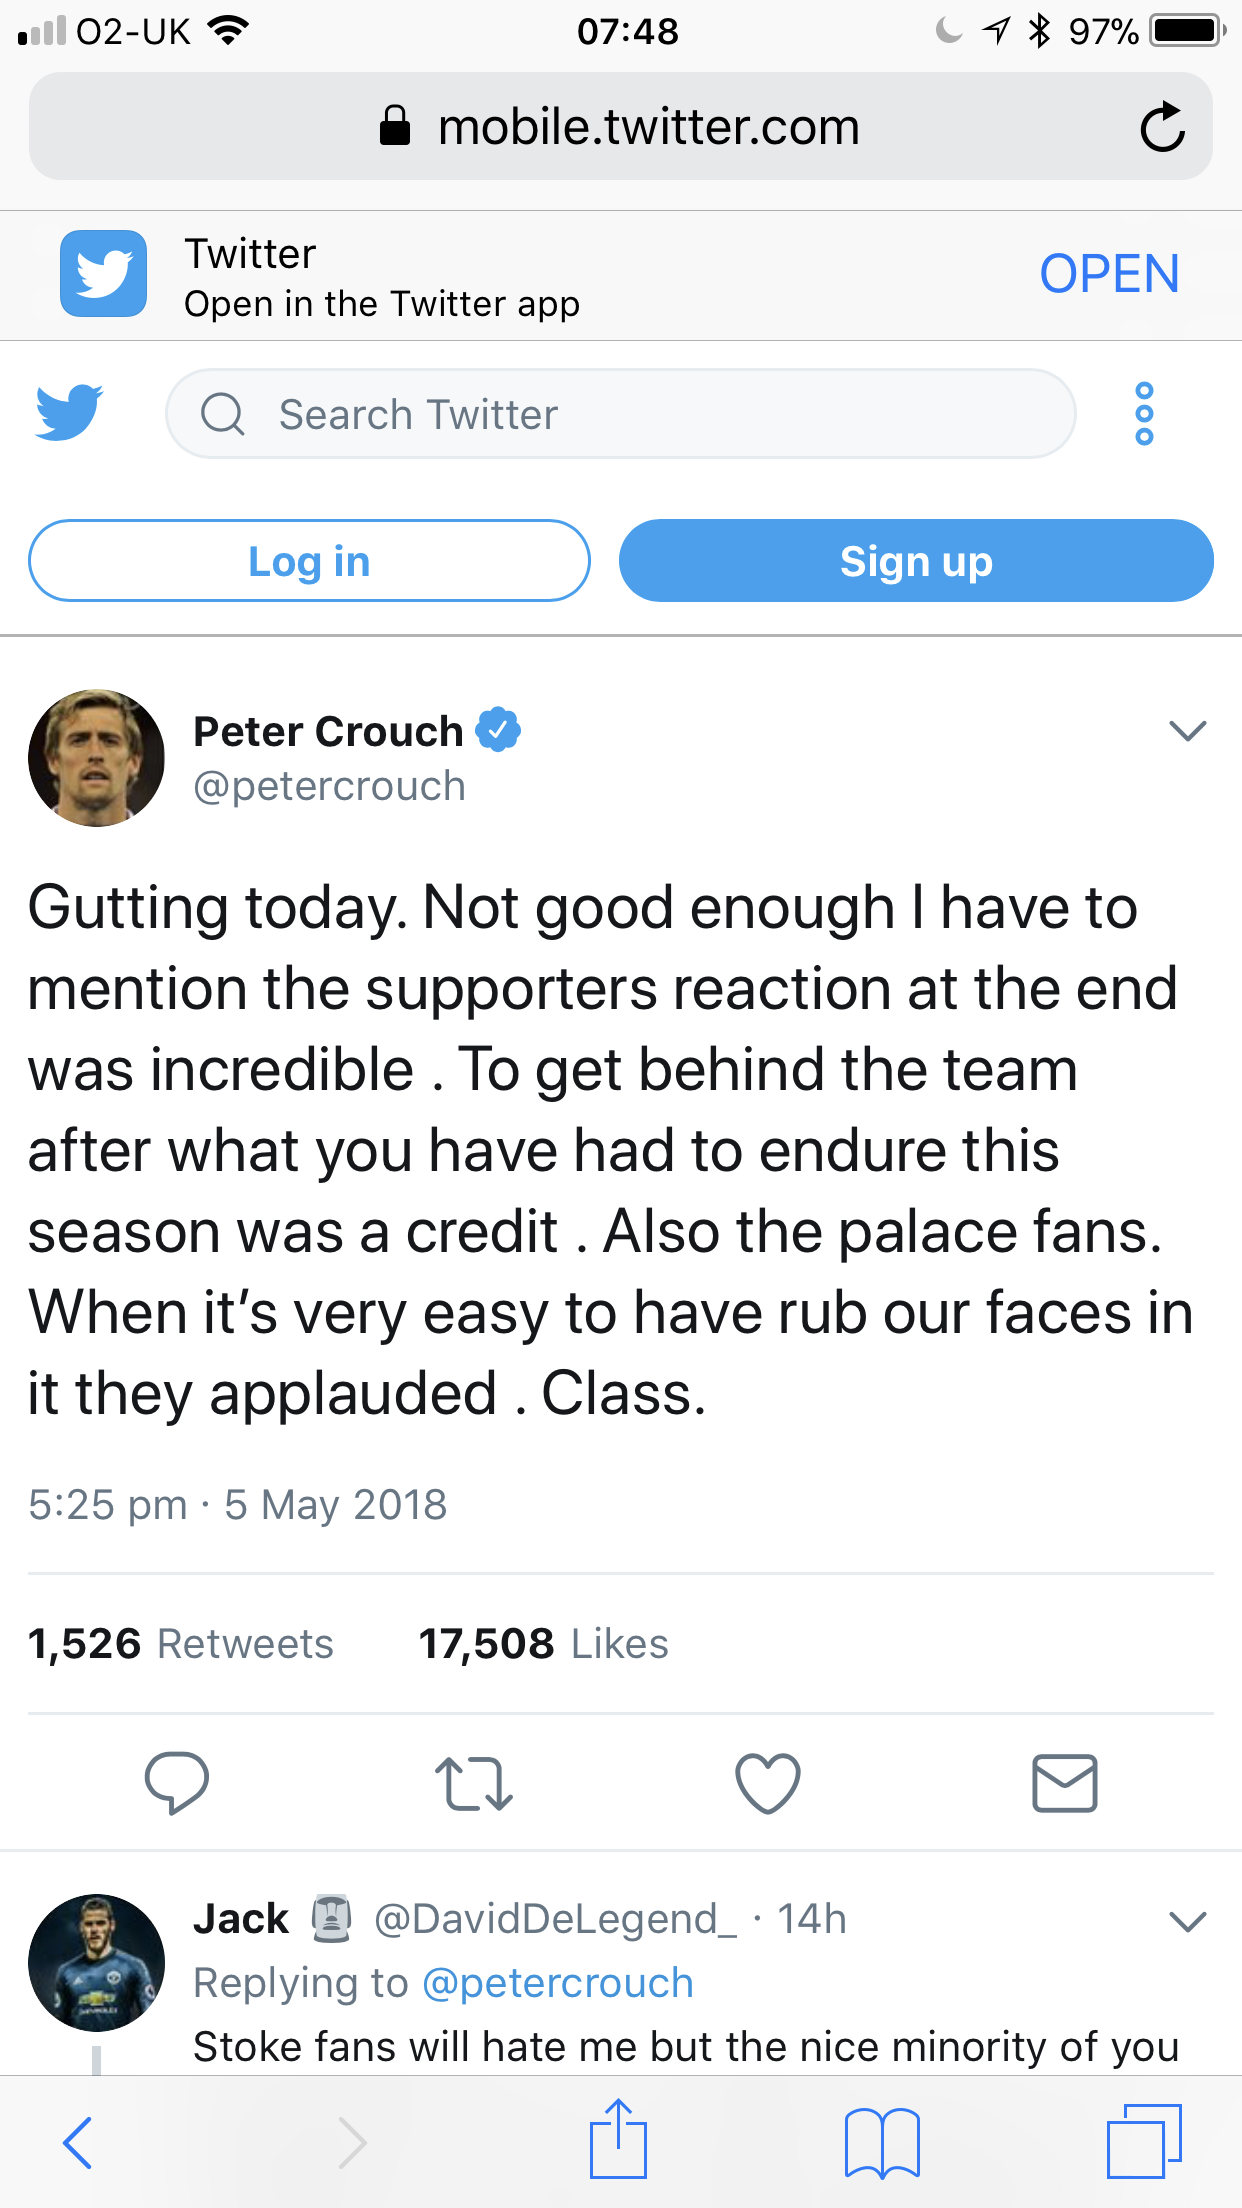Like the tweet with heart icon
1242x2208 pixels.
click(x=767, y=1782)
